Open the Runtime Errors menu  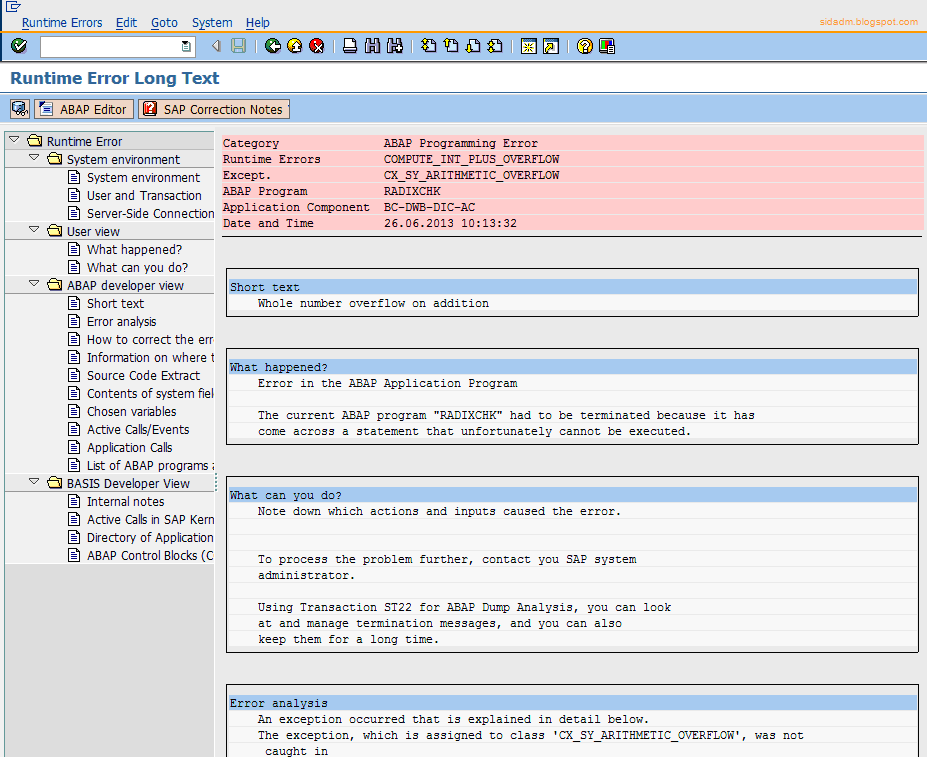pos(62,22)
